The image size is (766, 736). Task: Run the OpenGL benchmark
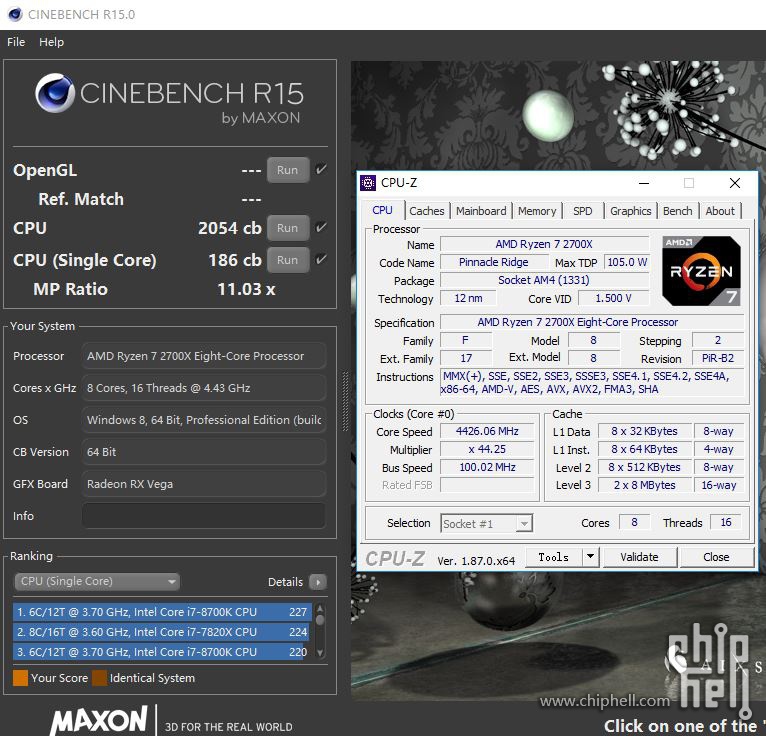[x=288, y=170]
